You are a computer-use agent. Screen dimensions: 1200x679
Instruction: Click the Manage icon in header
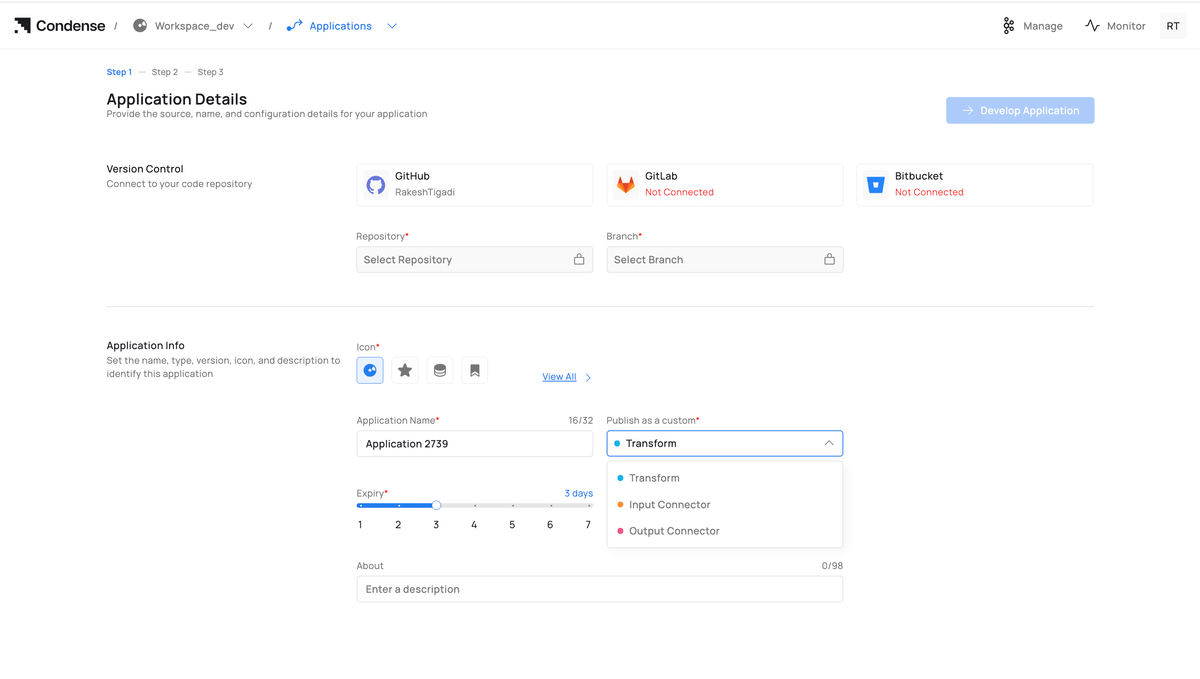(1008, 26)
